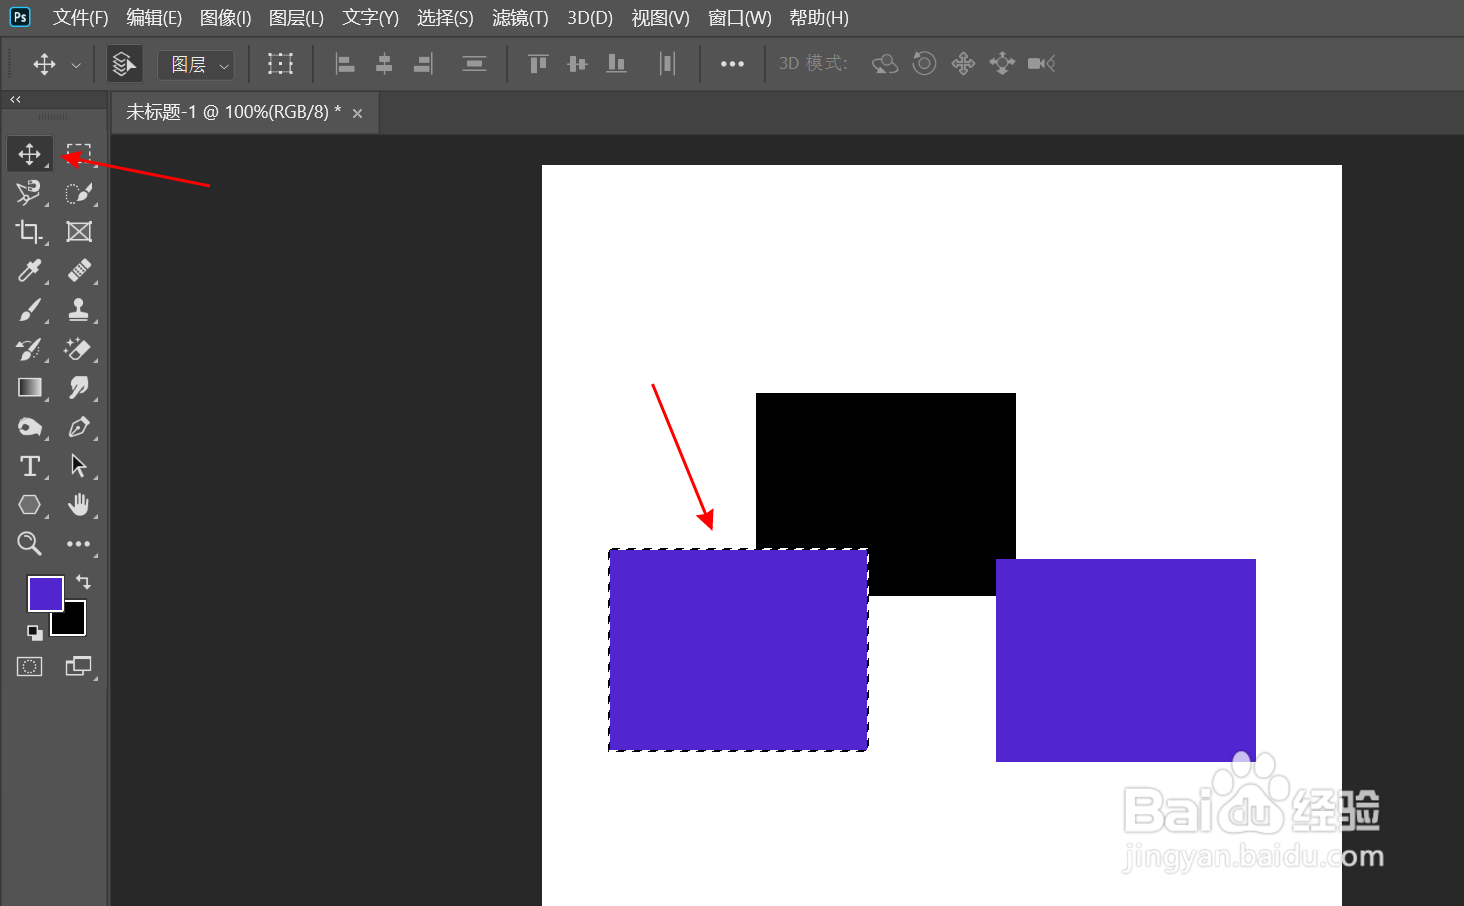Screen dimensions: 1464x906
Task: Click the 3D slide camera icon
Action: [1002, 64]
